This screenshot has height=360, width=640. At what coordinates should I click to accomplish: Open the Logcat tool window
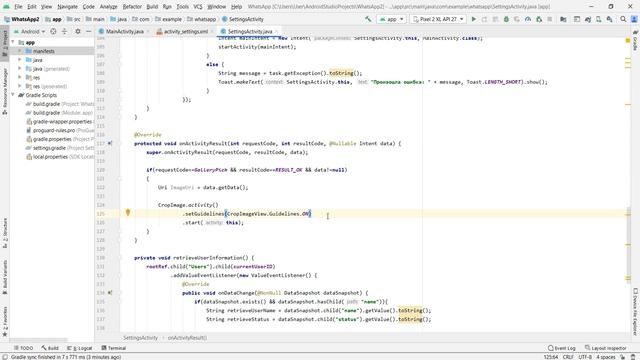click(x=80, y=348)
